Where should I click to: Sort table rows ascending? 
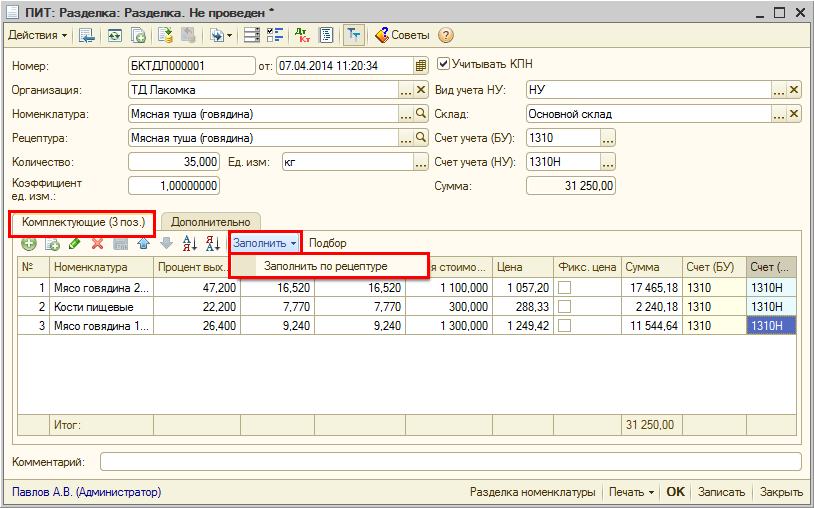coord(189,243)
